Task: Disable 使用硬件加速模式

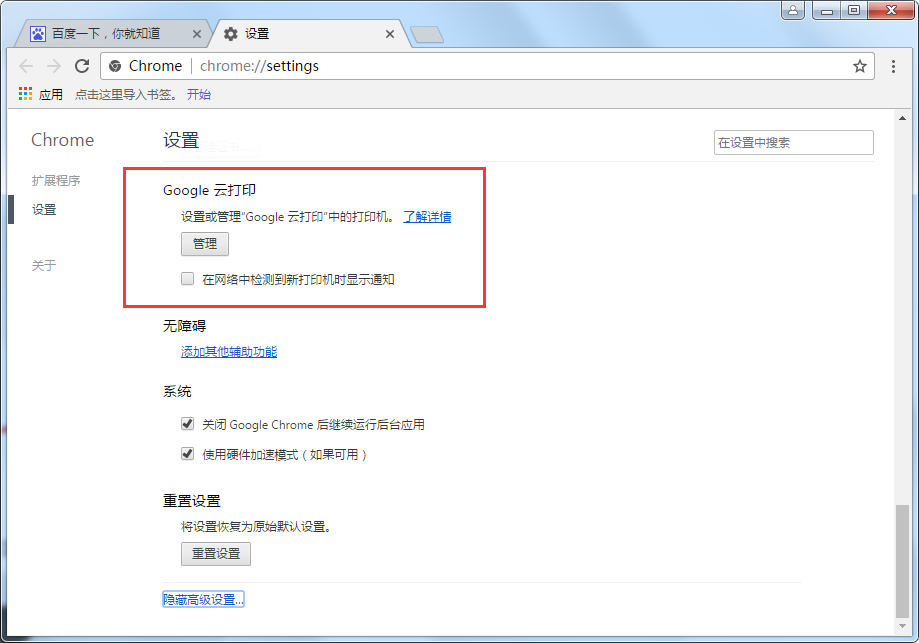Action: point(187,452)
